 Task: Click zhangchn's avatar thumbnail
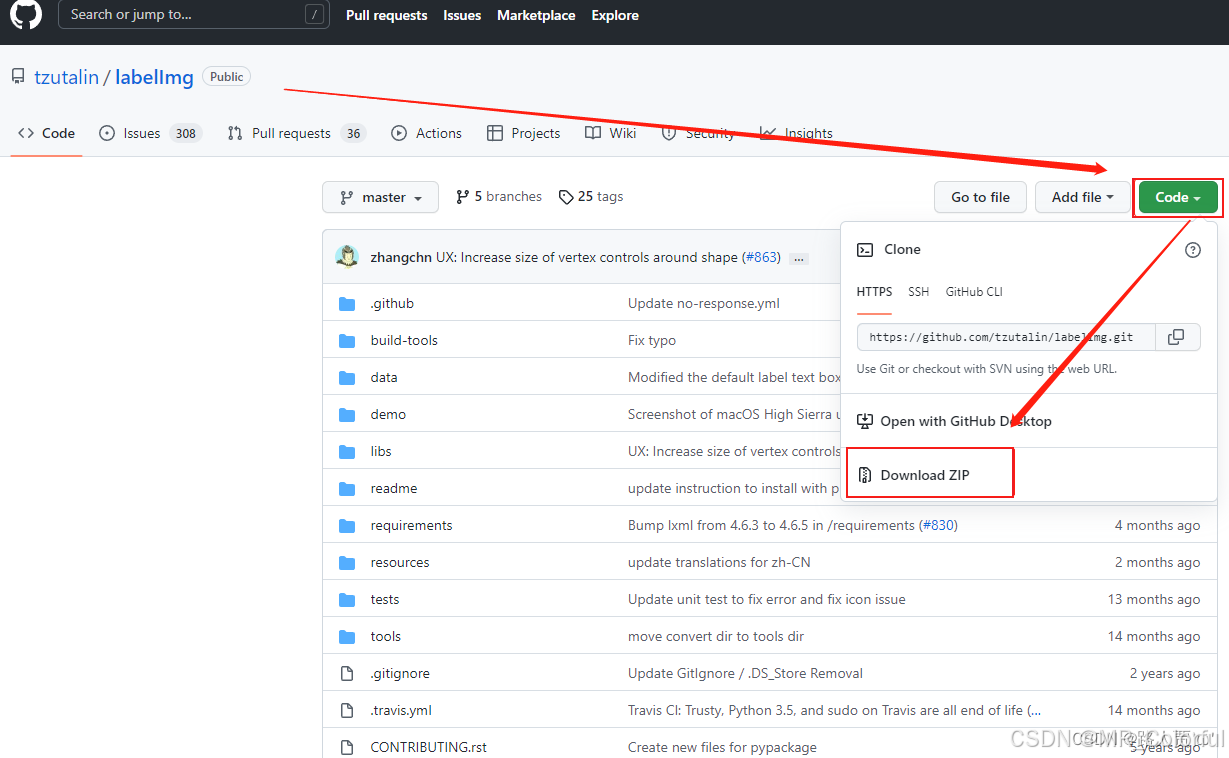pyautogui.click(x=347, y=257)
